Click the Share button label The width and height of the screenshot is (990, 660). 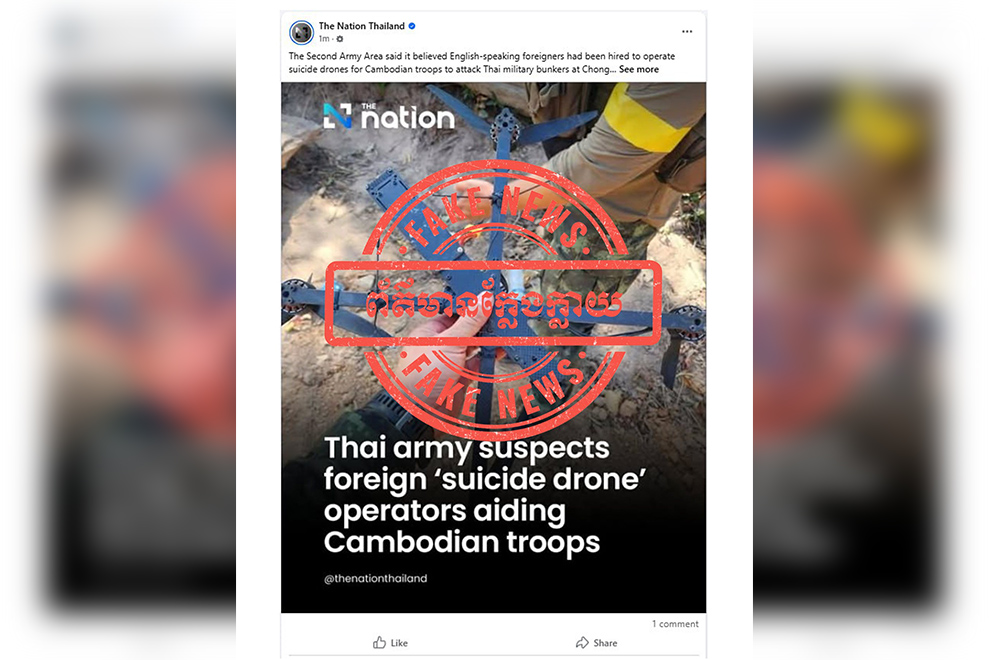[x=605, y=643]
